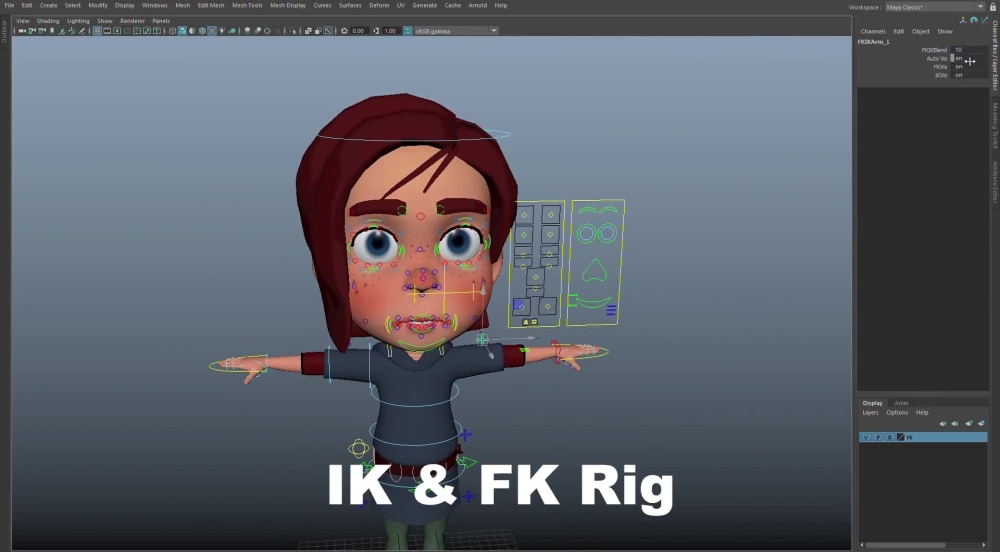Toggle the lock camera icon
The image size is (1000, 552).
pos(33,31)
